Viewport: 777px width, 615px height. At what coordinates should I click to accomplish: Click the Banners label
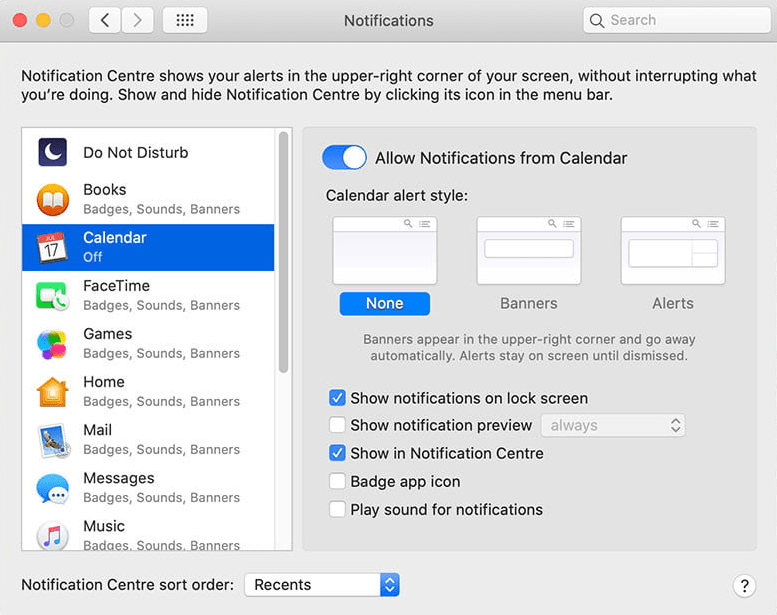pos(529,303)
